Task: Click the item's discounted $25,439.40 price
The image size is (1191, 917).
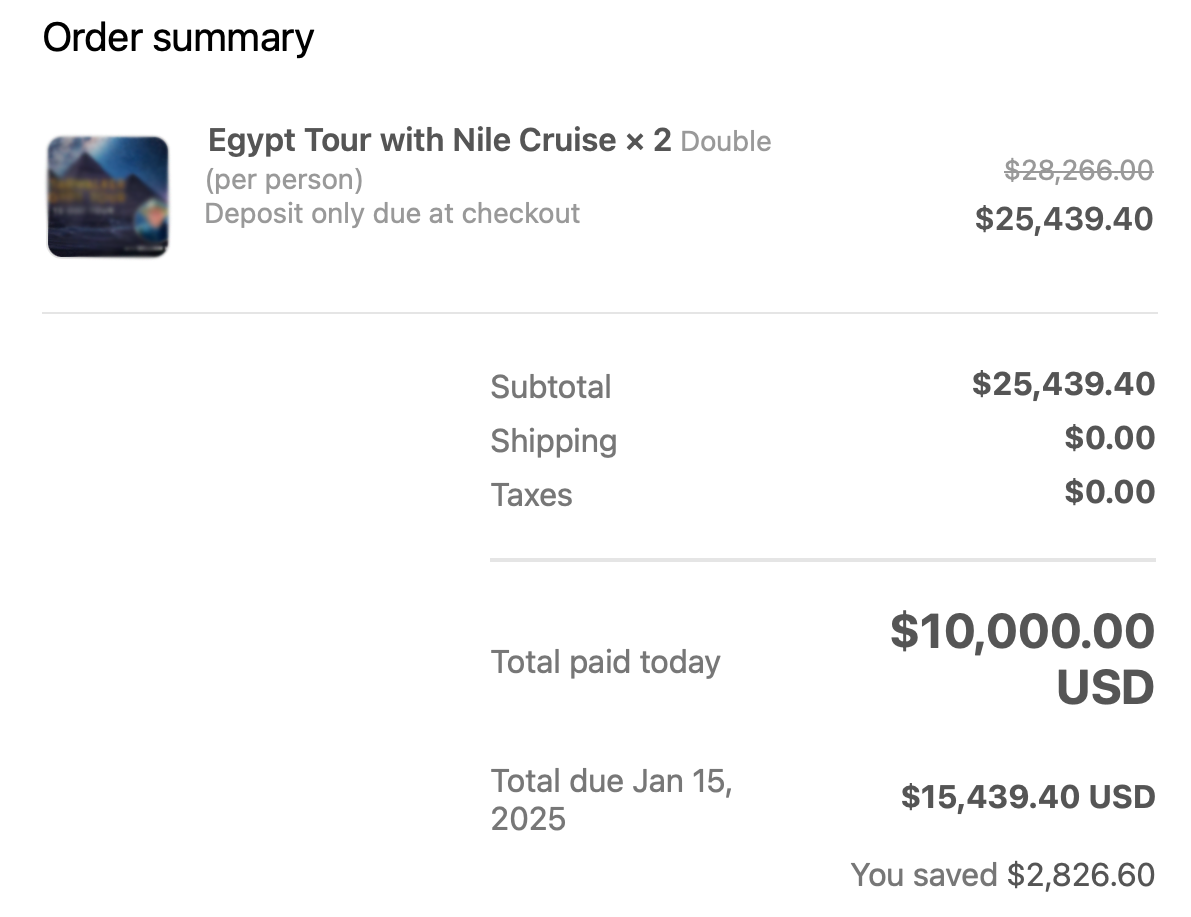Action: (x=1064, y=219)
